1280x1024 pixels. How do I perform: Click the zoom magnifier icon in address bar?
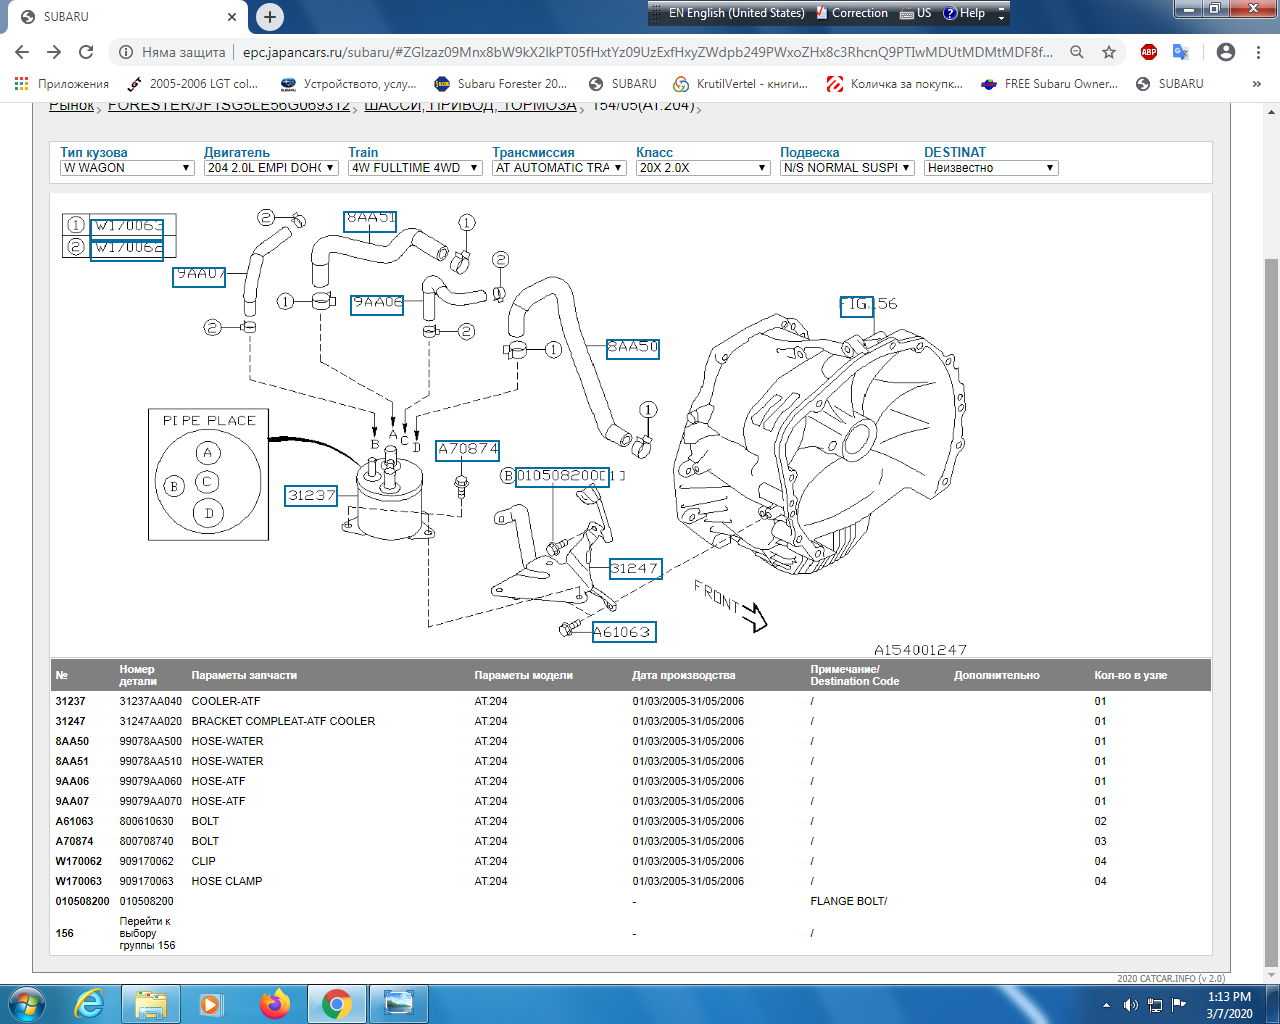coord(1077,52)
